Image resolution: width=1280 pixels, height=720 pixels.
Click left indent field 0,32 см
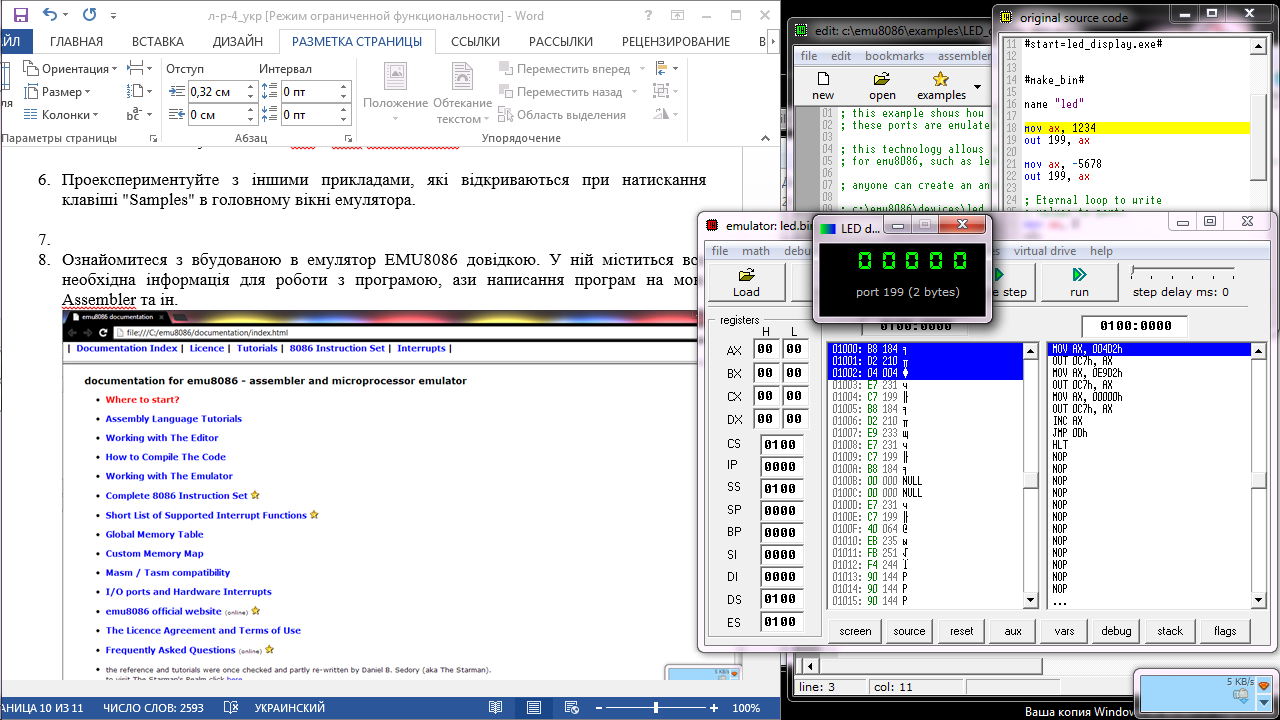(x=215, y=91)
